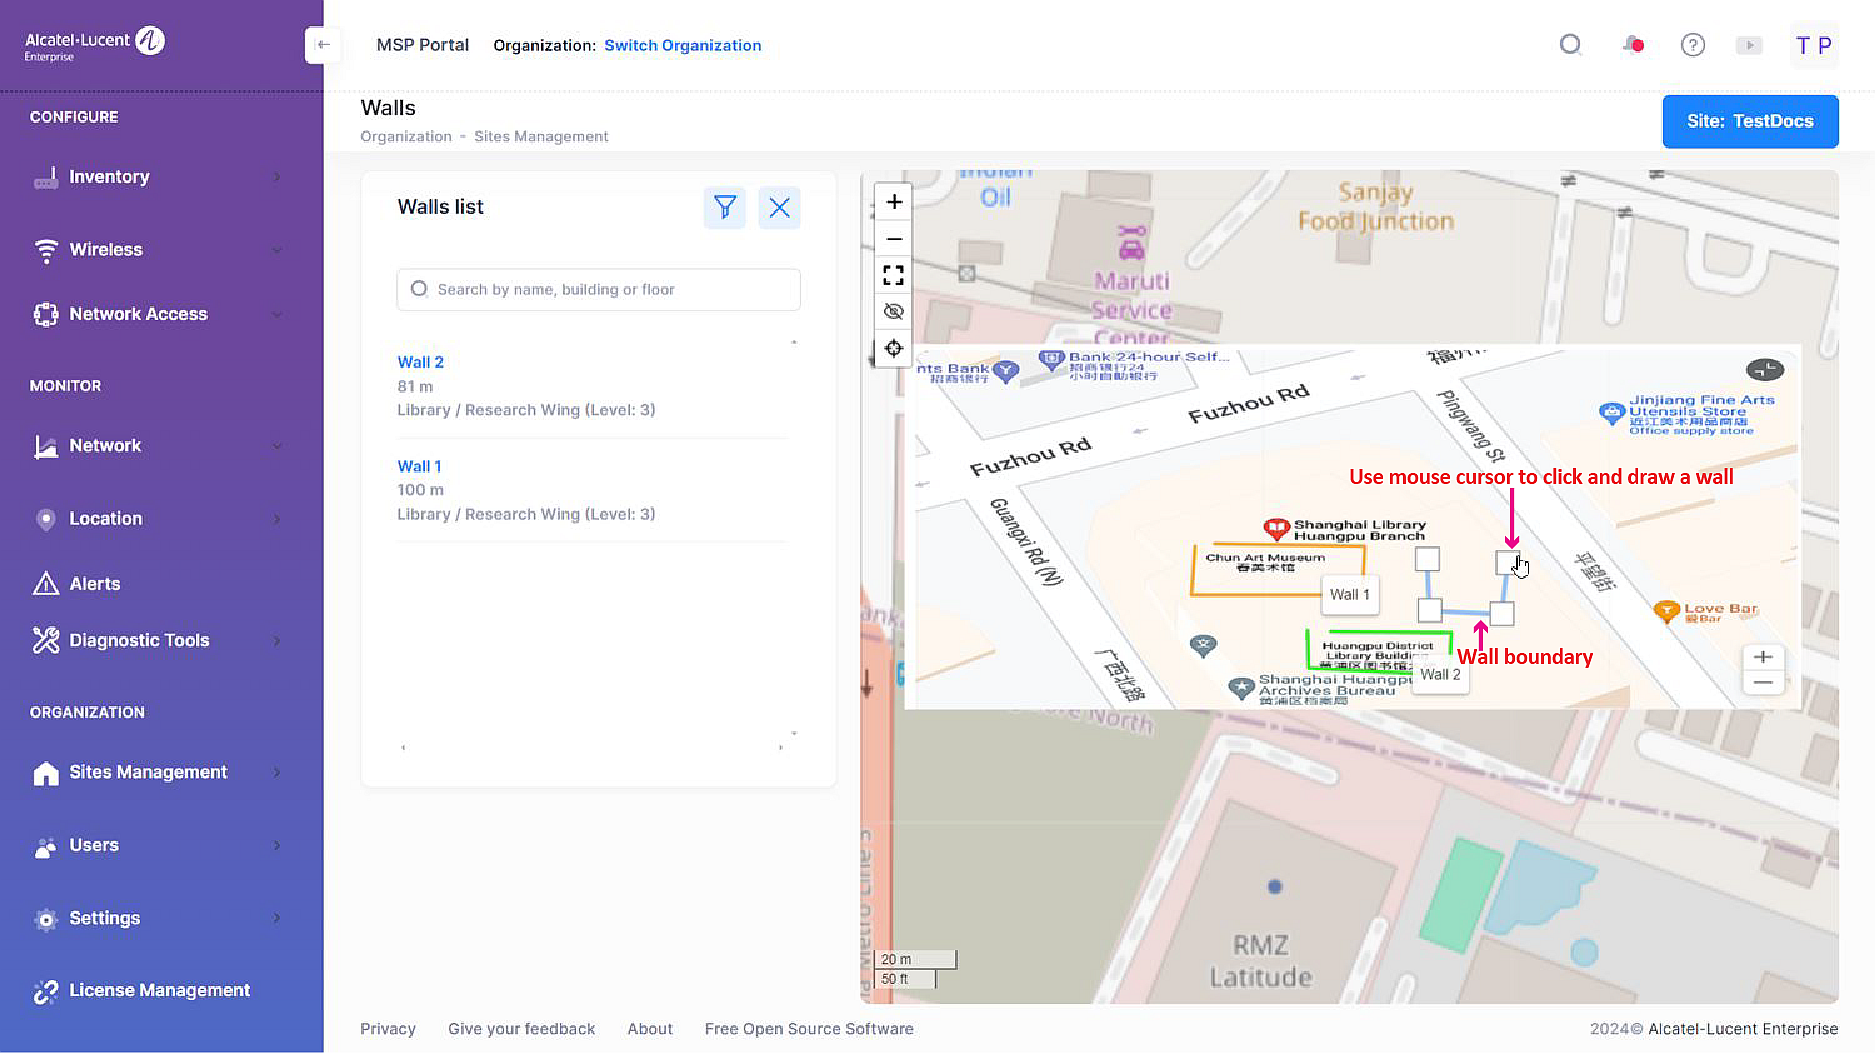The width and height of the screenshot is (1875, 1053).
Task: Select Wall 2 in the walls list
Action: click(x=420, y=362)
